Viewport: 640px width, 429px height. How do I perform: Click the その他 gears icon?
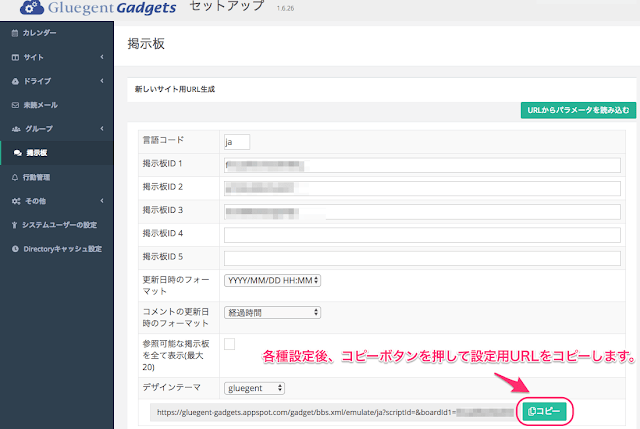tap(16, 201)
